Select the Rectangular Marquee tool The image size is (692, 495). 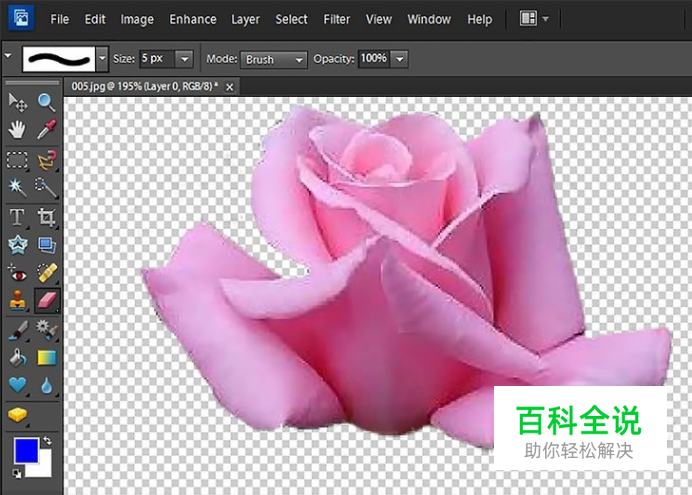18,160
